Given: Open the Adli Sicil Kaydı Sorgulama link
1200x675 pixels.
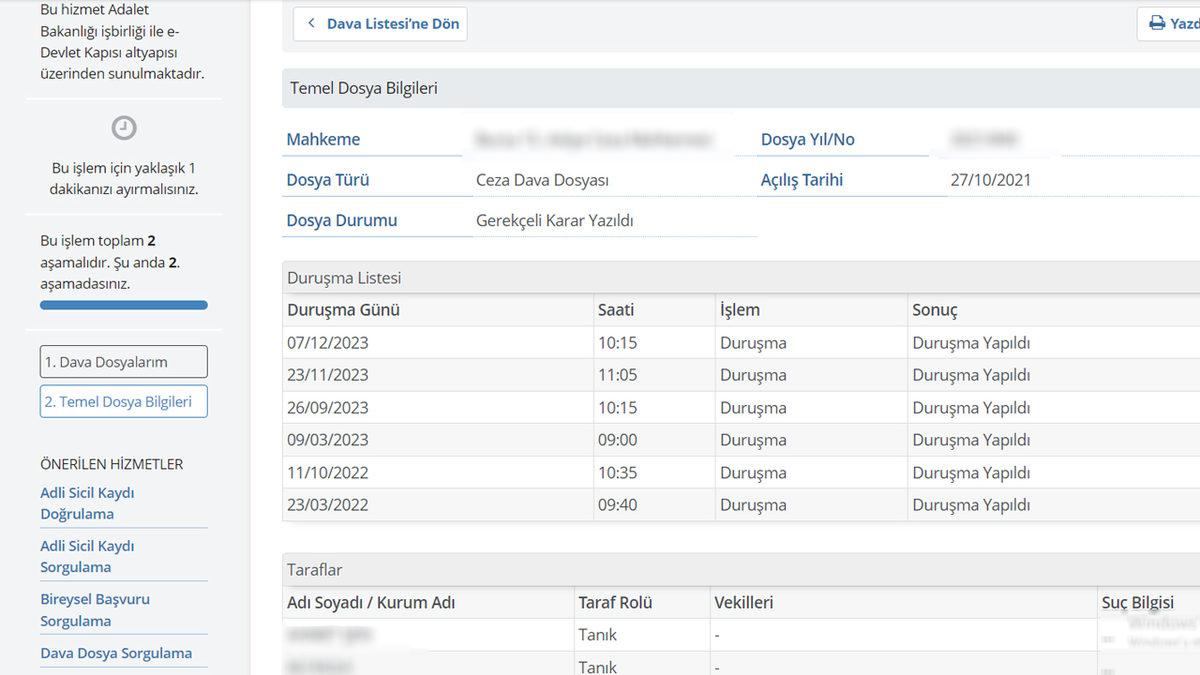Looking at the screenshot, I should (87, 556).
